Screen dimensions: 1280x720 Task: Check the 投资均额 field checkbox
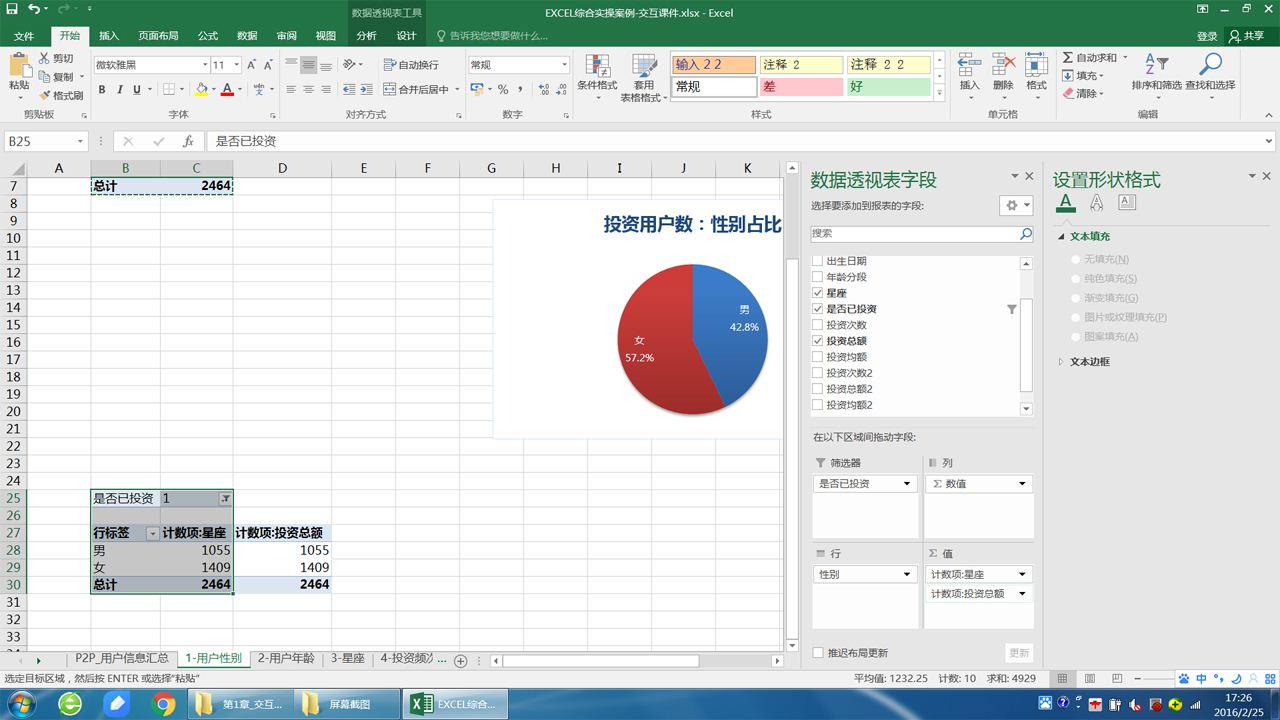tap(818, 357)
